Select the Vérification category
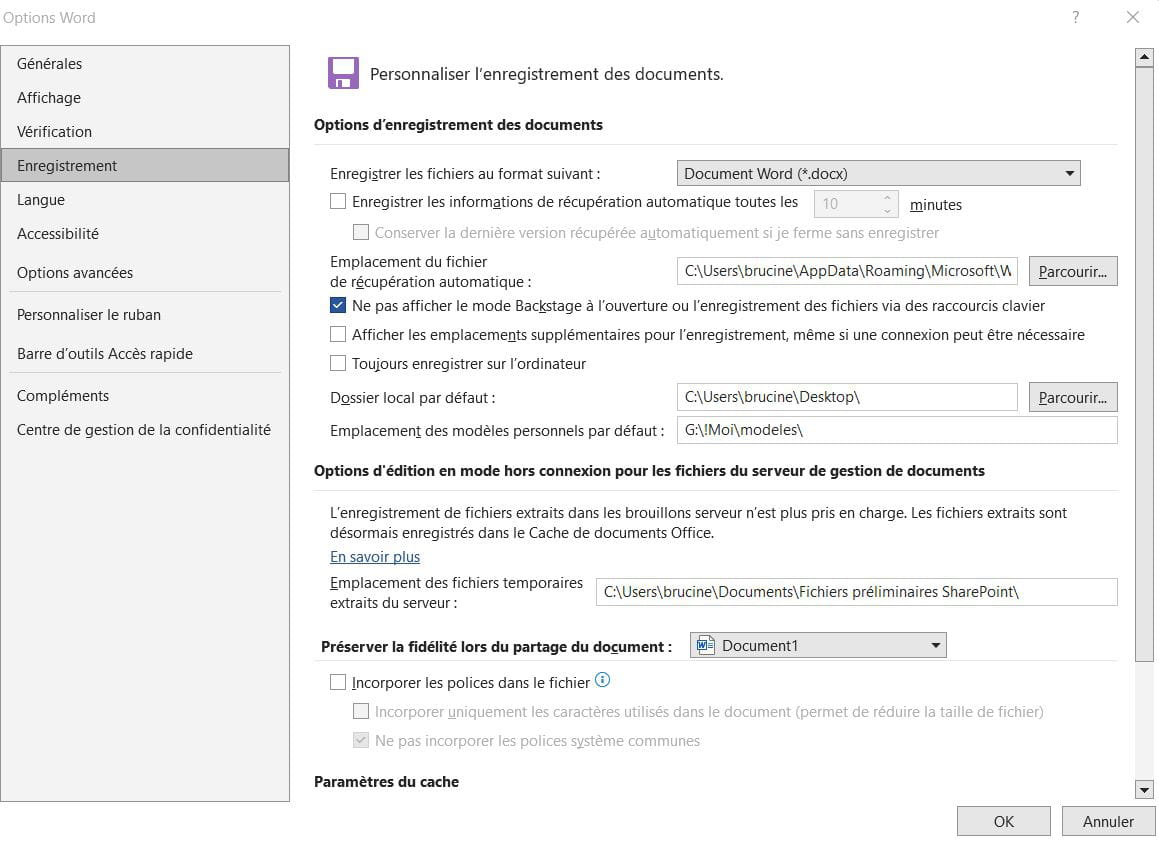 click(x=54, y=131)
